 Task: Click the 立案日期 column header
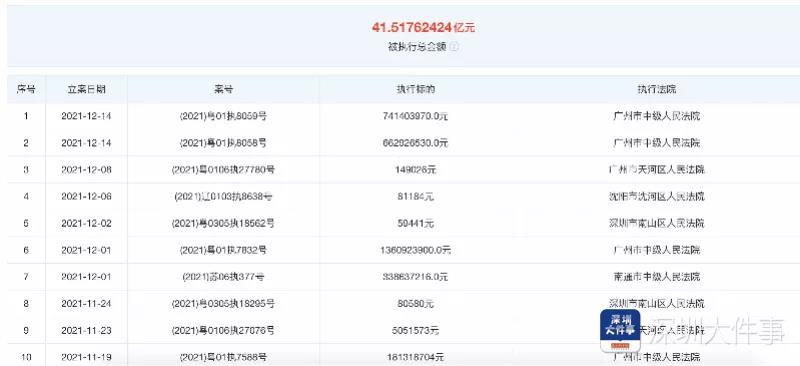pyautogui.click(x=86, y=89)
